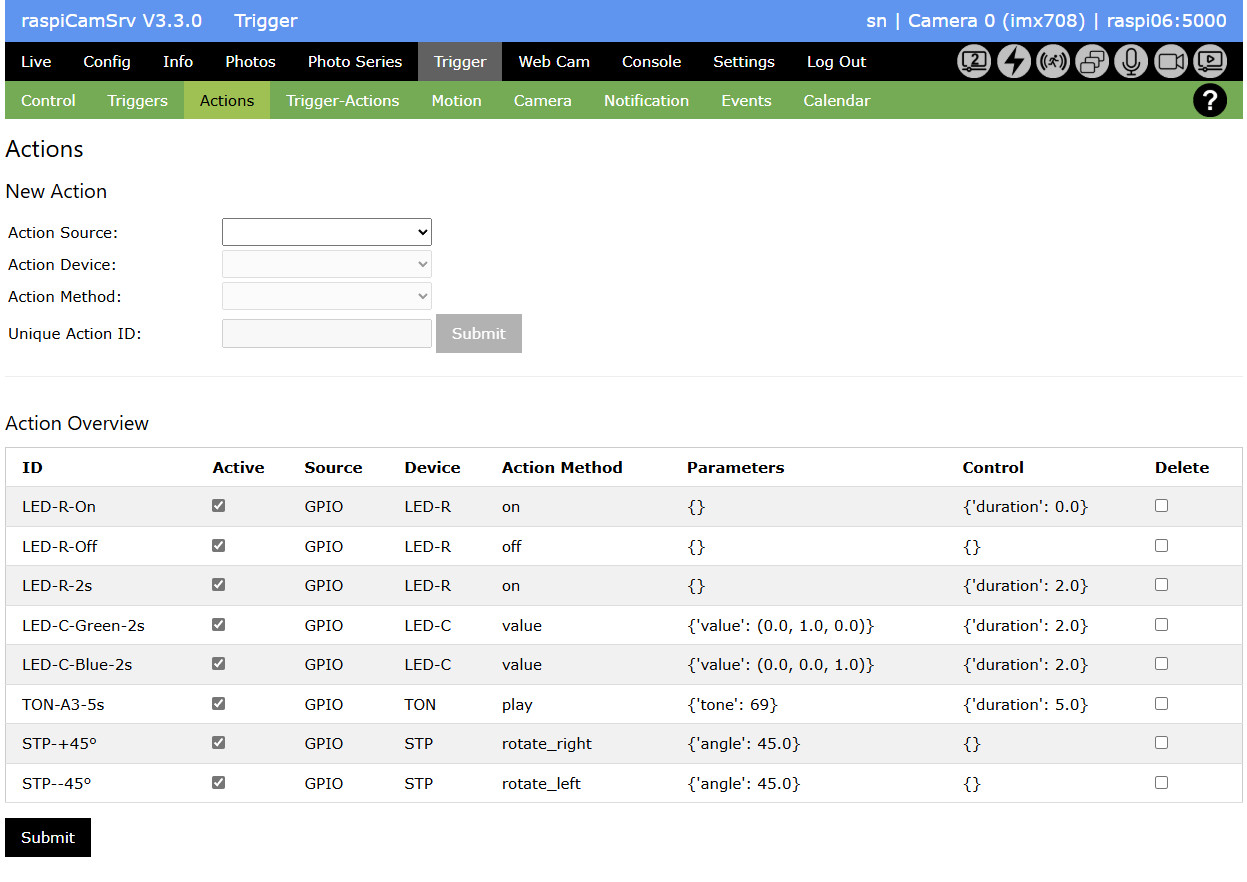Click the second stream monitor icon

click(974, 62)
